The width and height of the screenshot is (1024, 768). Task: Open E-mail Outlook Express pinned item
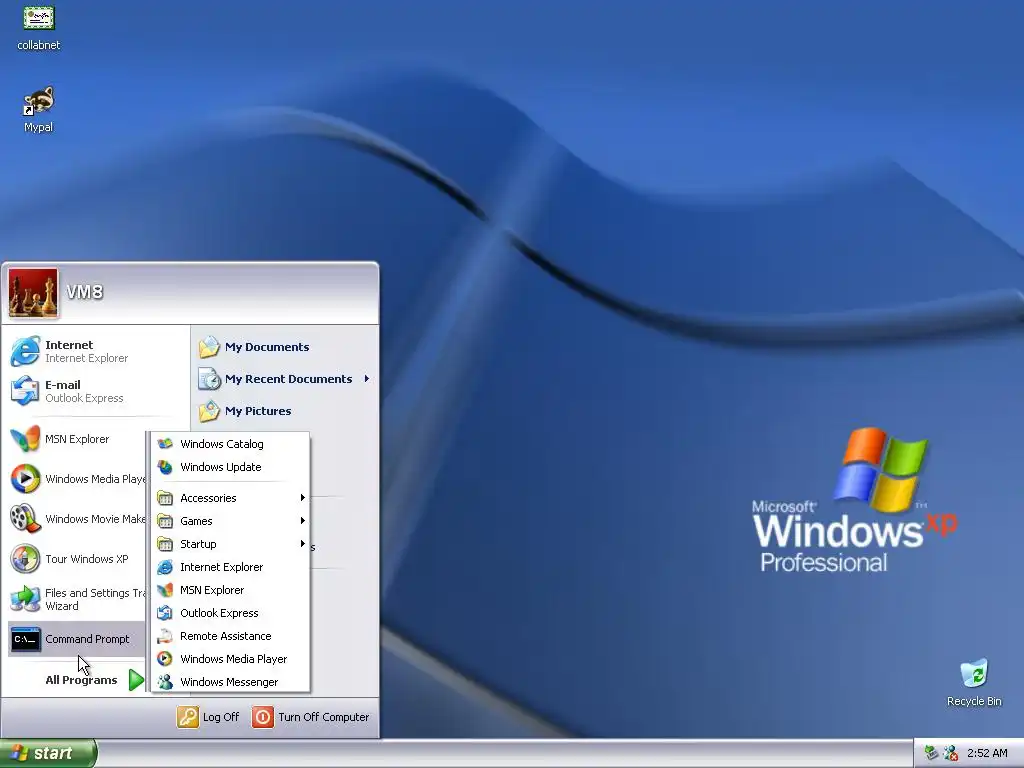tap(95, 391)
